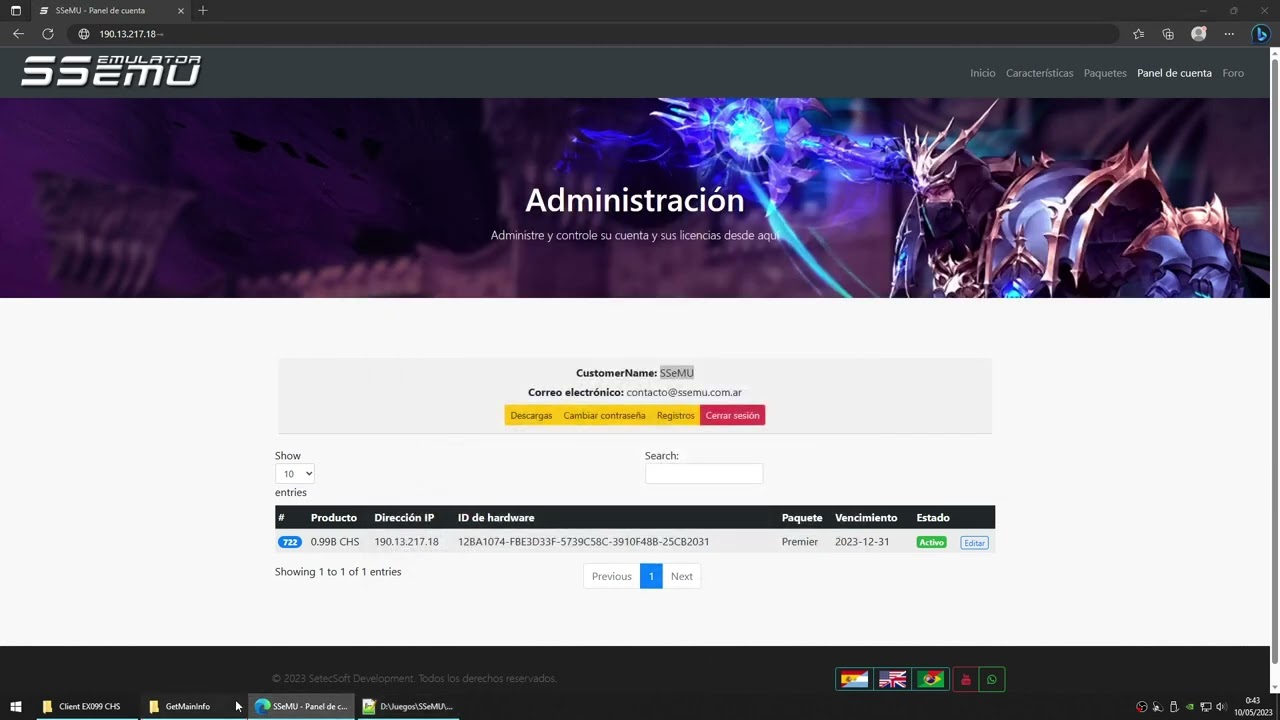Open the tab actions menu icon
This screenshot has height=720, width=1280.
click(16, 10)
